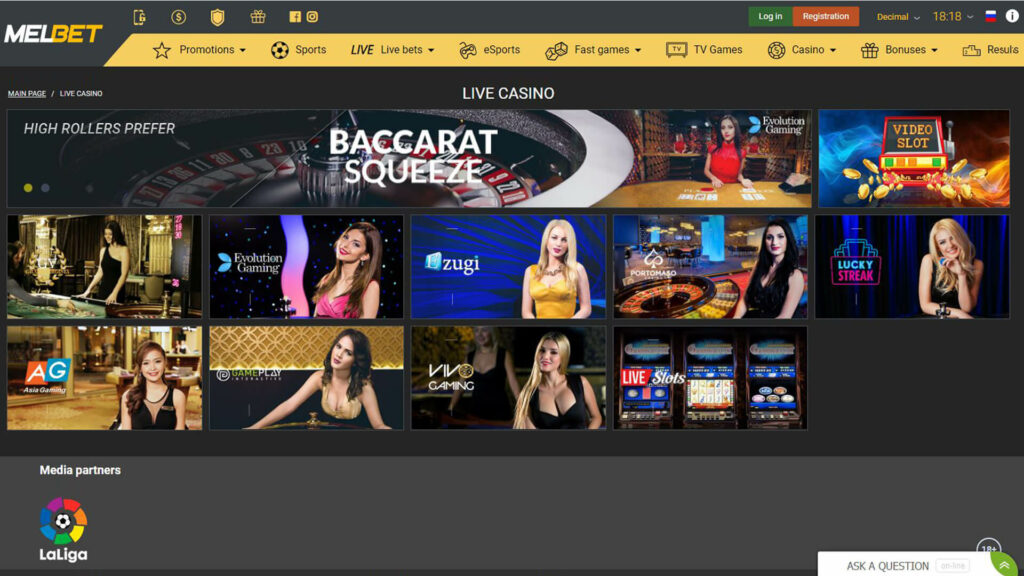This screenshot has width=1024, height=576.
Task: Expand the Promotions dropdown menu
Action: 212,50
